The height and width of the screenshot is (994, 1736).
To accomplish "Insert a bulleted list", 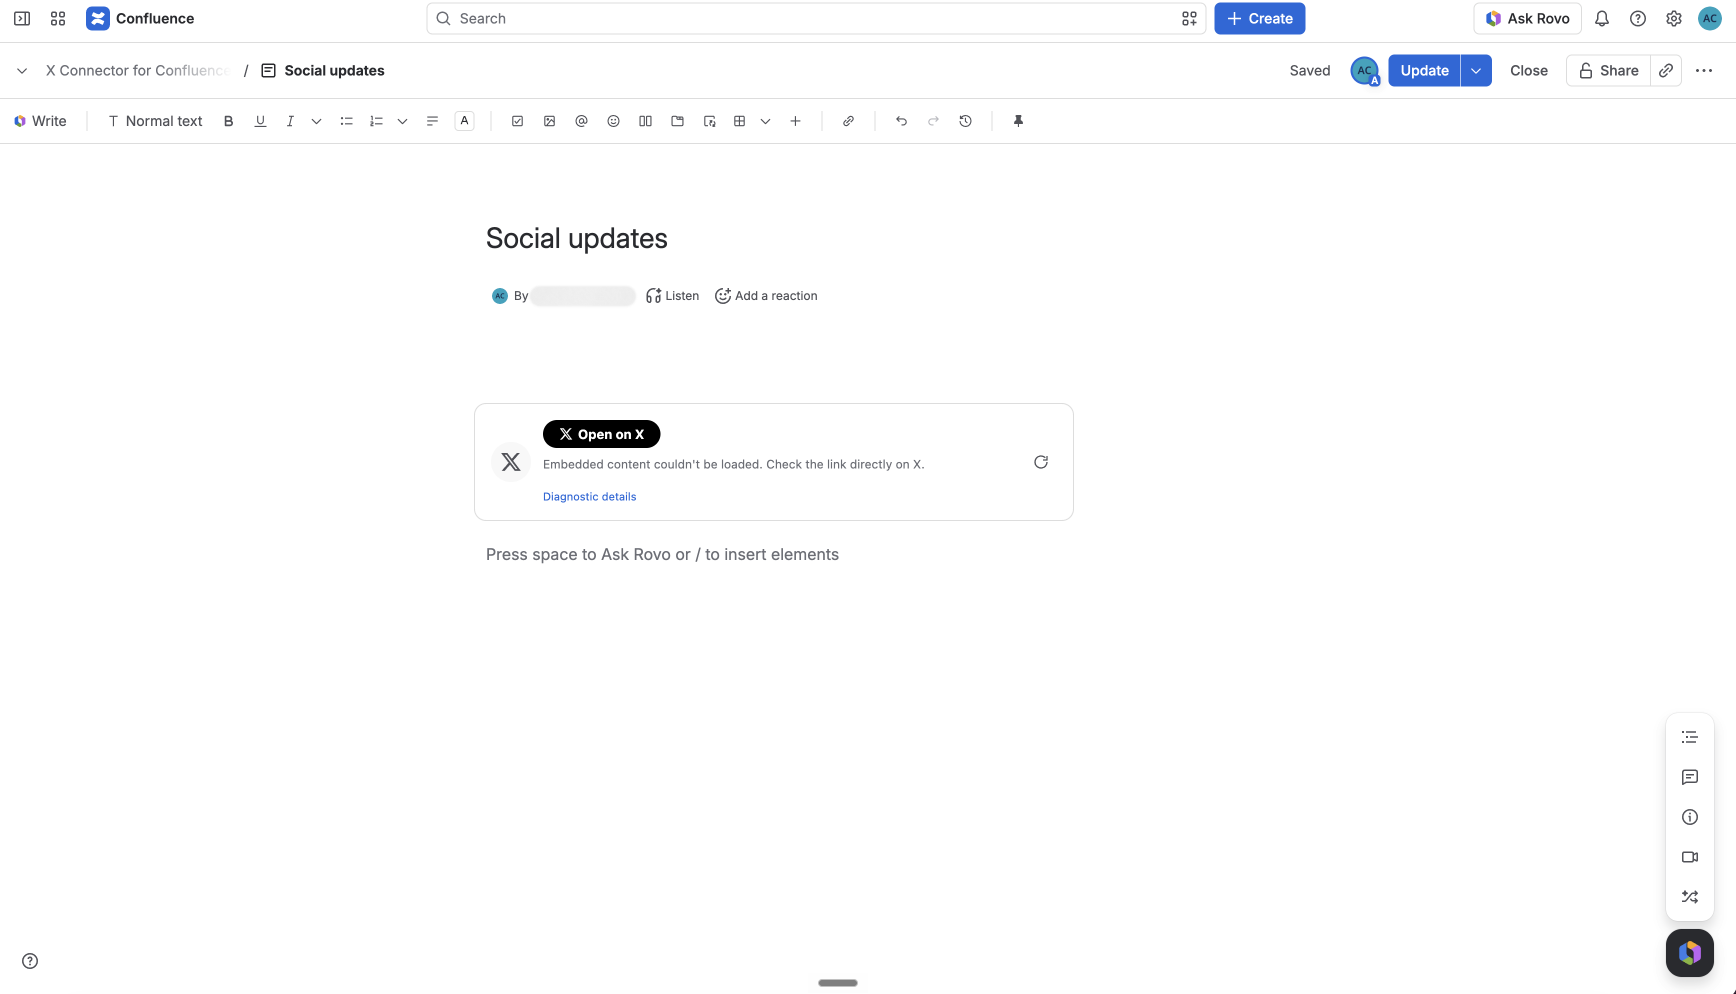I will click(x=346, y=121).
